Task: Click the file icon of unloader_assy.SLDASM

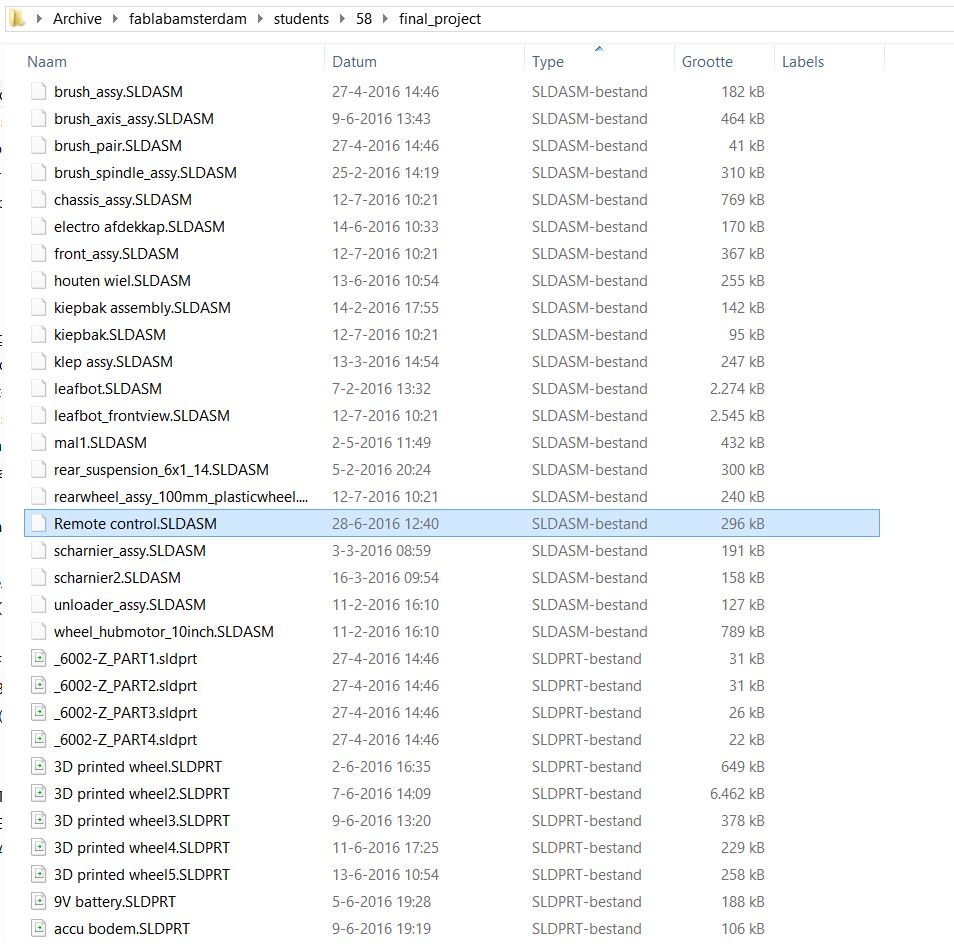Action: coord(38,605)
